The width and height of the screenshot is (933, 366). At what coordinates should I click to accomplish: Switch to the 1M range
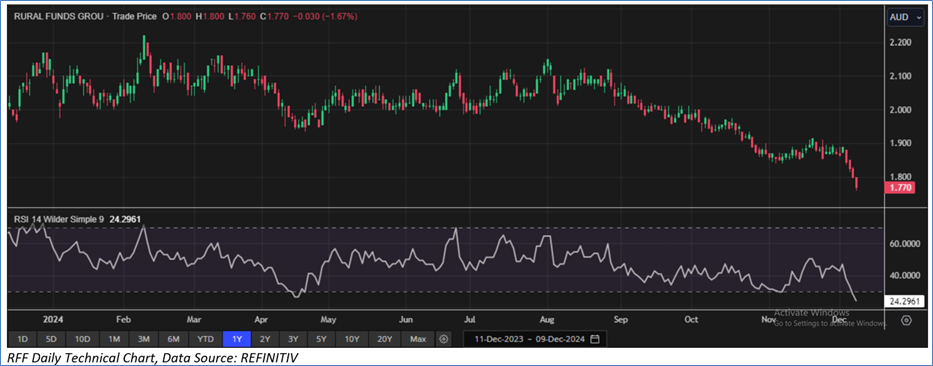[114, 339]
